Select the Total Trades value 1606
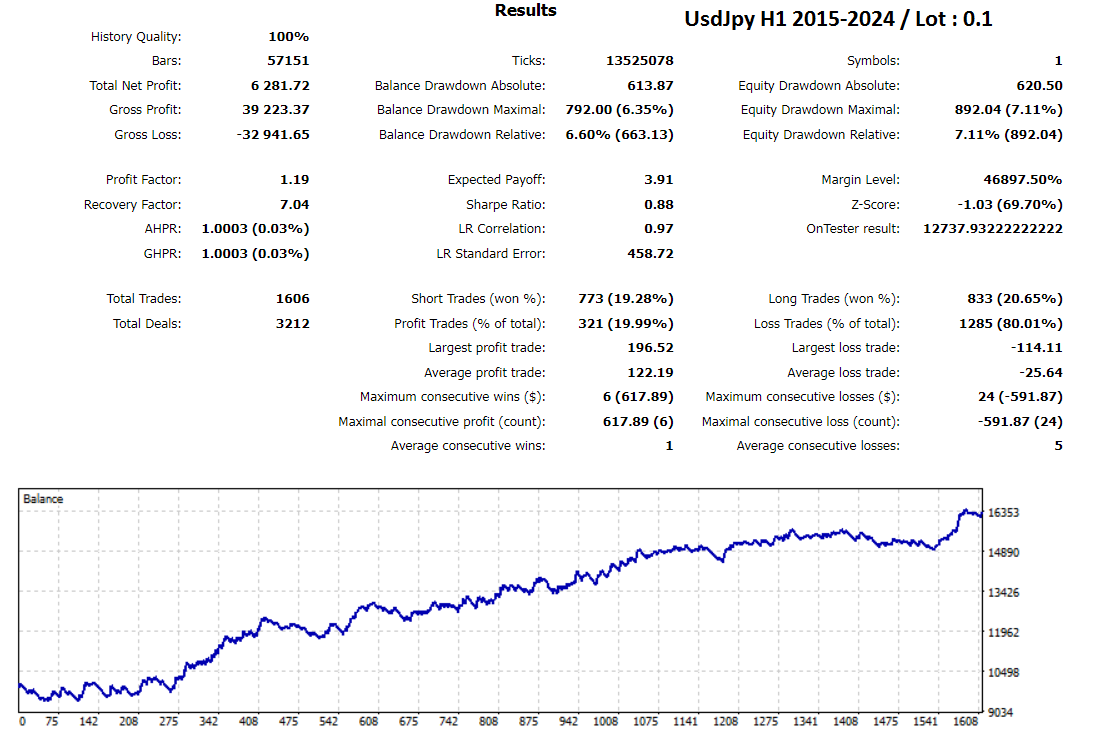This screenshot has width=1097, height=744. [x=292, y=299]
